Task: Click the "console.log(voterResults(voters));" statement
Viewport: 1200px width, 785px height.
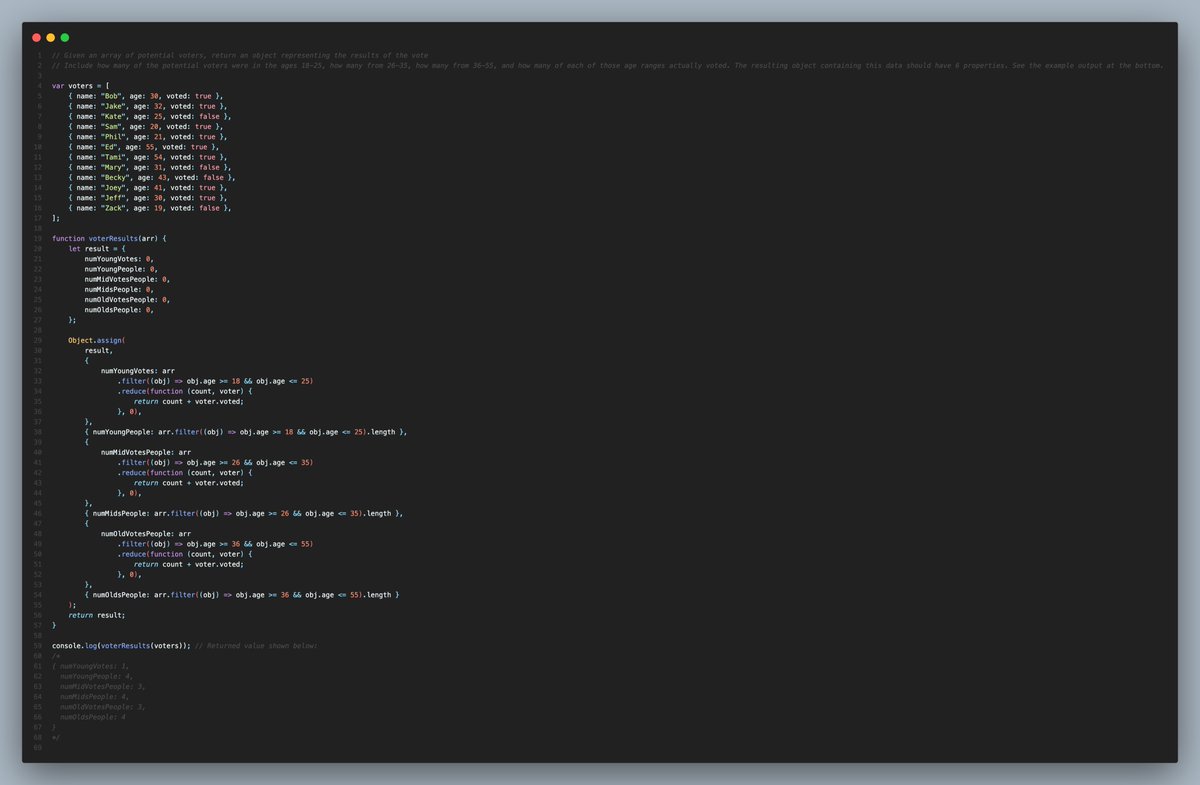Action: (121, 645)
